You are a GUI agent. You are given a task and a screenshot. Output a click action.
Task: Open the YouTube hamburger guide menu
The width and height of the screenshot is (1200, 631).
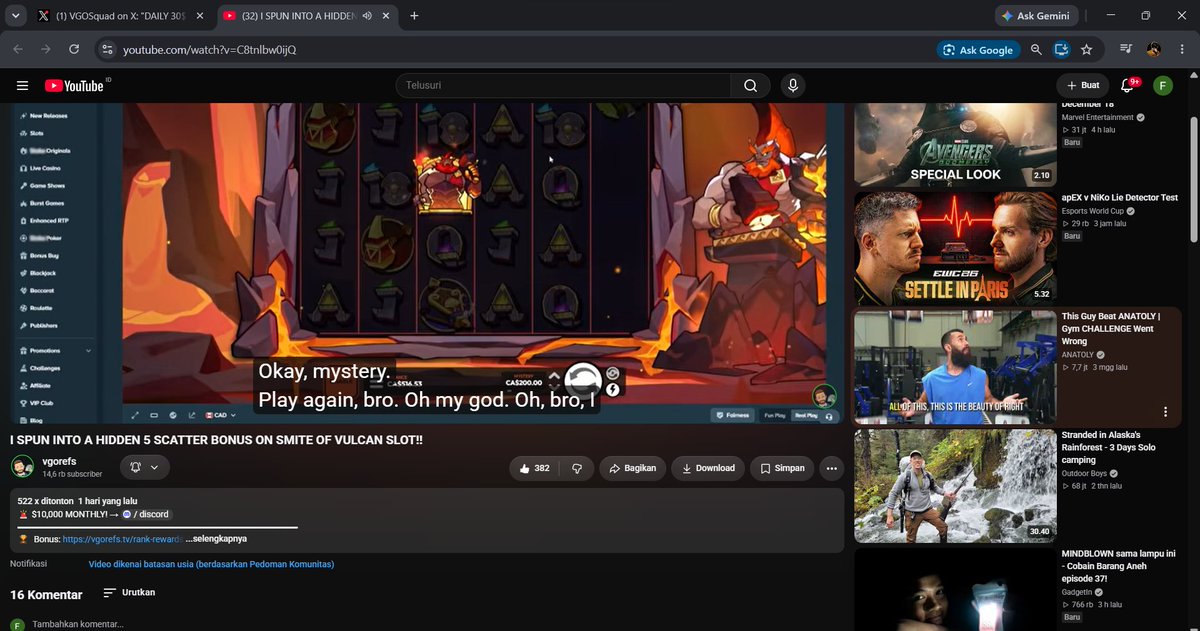tap(22, 86)
